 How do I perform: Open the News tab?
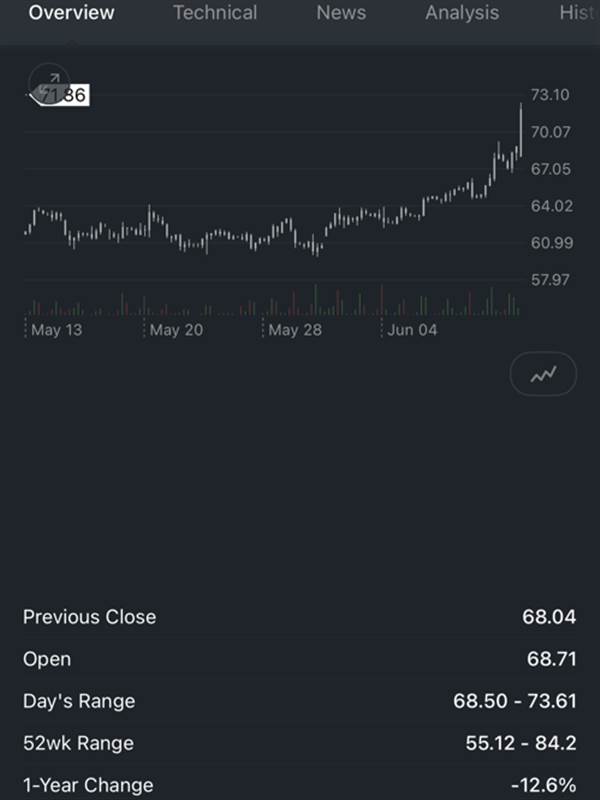pos(341,13)
